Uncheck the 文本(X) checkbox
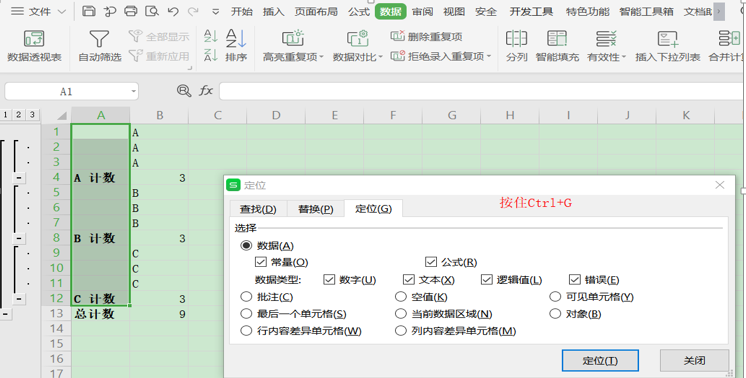 [x=409, y=280]
